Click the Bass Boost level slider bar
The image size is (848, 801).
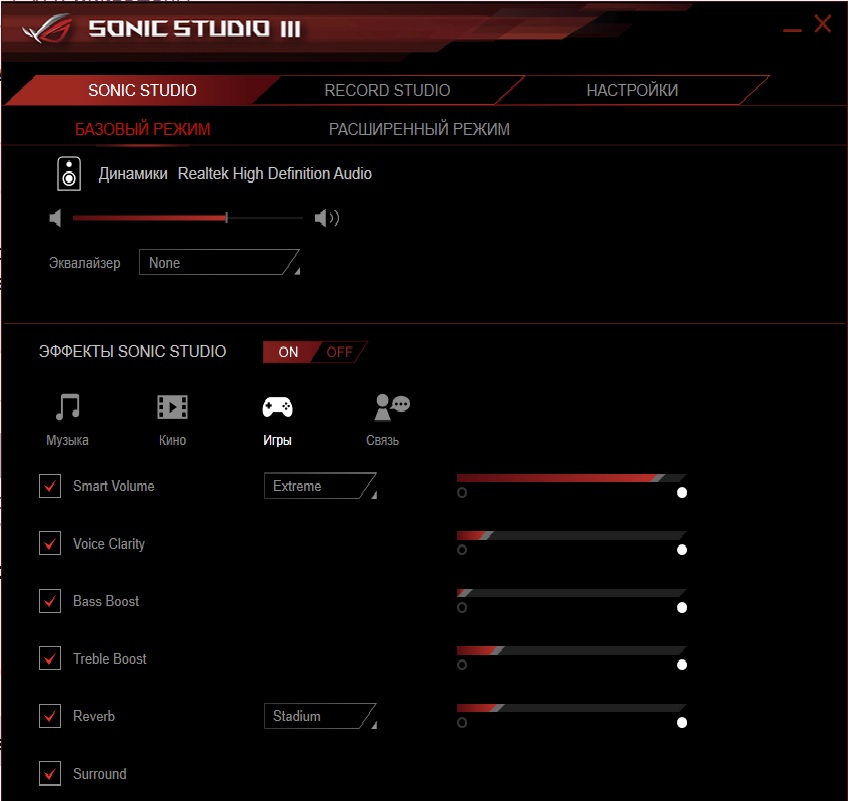(572, 593)
